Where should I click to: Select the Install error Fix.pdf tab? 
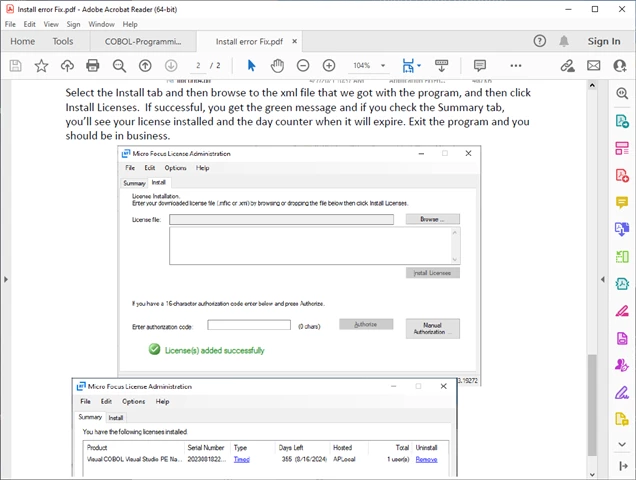(x=249, y=41)
